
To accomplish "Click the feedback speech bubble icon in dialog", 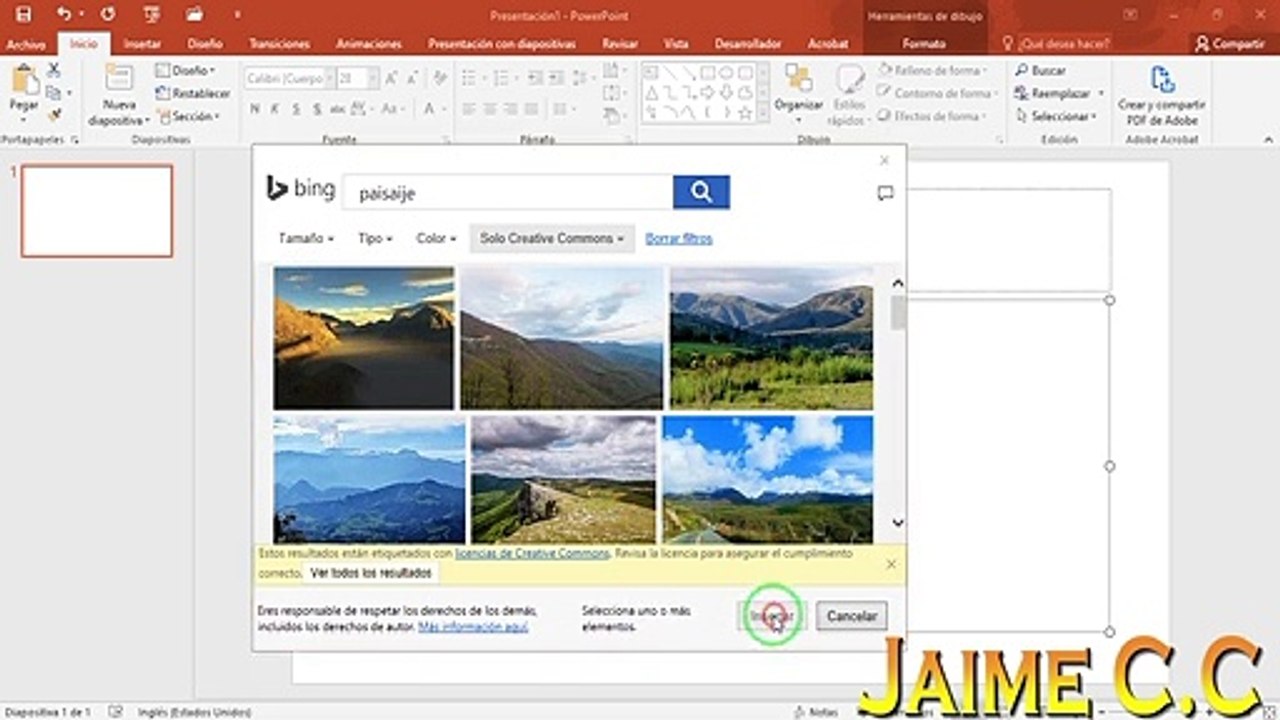I will 885,193.
